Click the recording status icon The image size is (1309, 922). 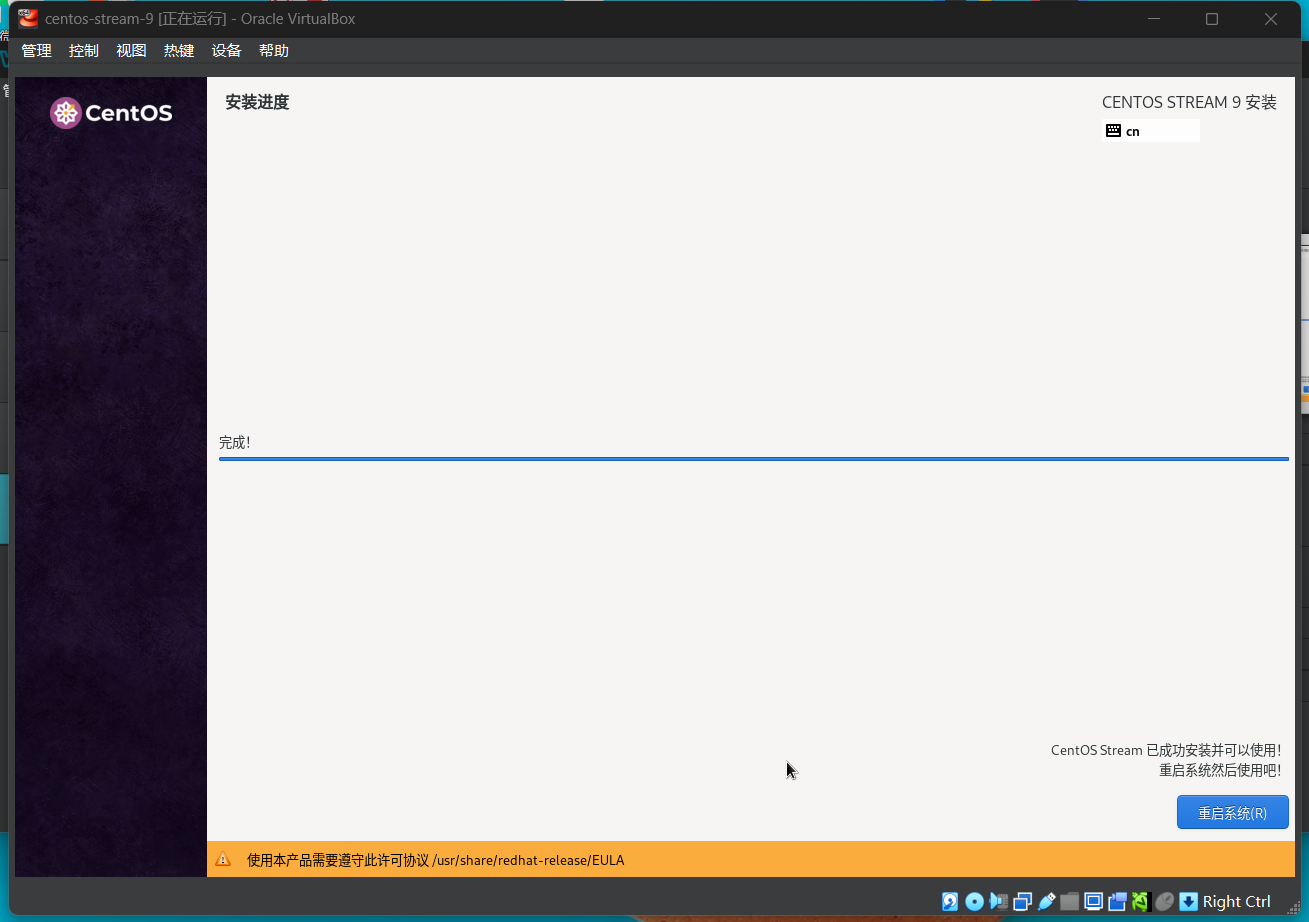tap(1118, 902)
